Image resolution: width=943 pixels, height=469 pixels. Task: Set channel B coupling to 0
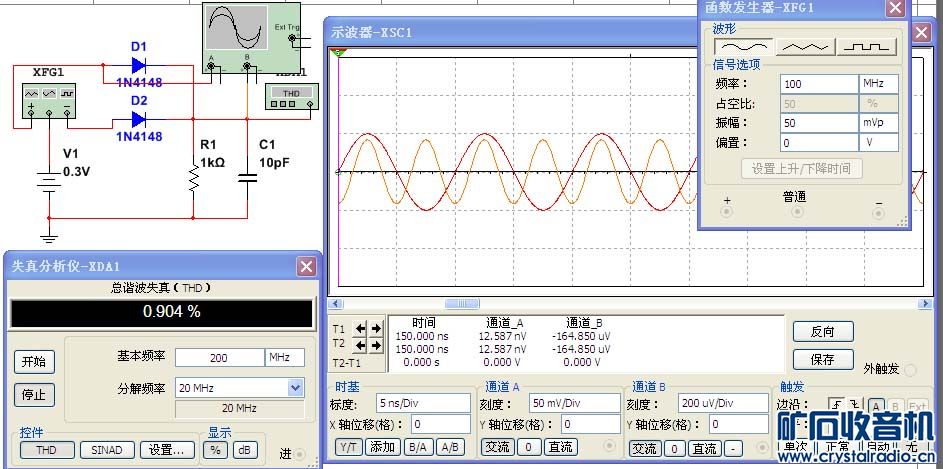tap(675, 449)
